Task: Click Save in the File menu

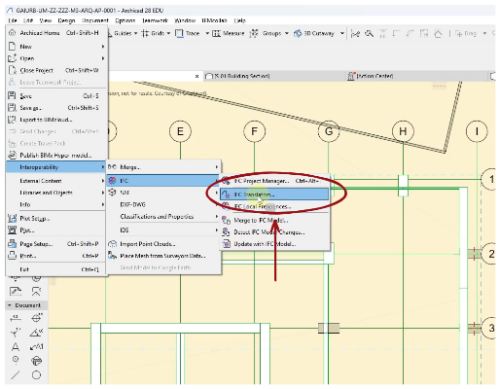Action: tap(56, 96)
